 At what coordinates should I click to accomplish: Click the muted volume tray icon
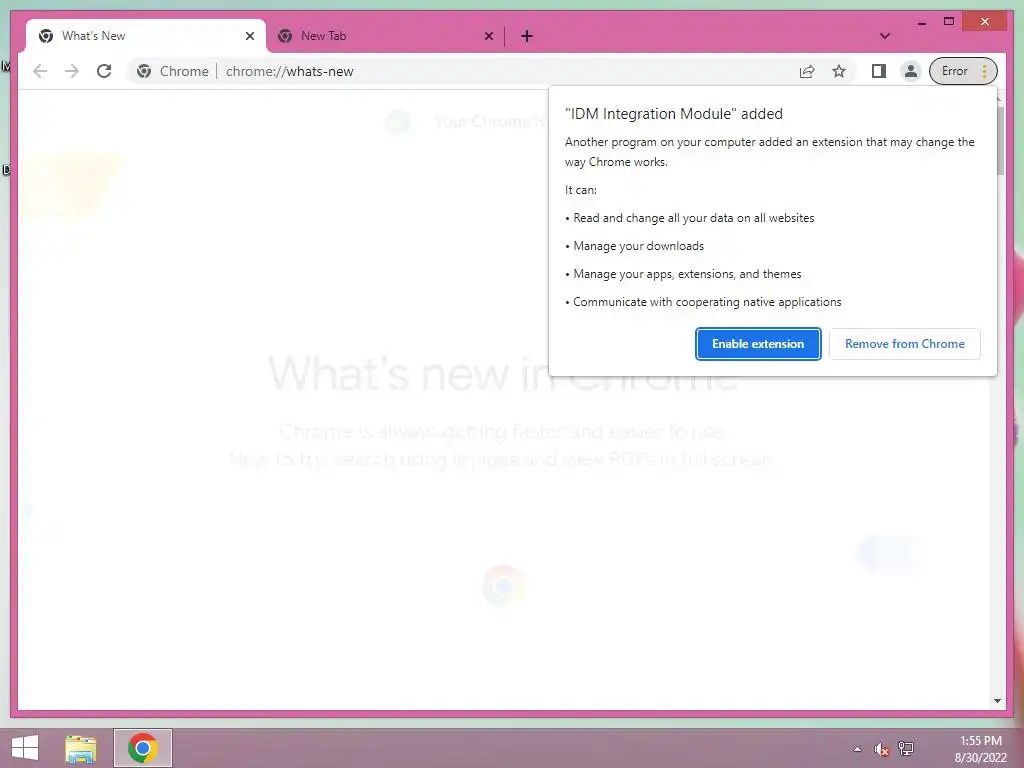[882, 749]
